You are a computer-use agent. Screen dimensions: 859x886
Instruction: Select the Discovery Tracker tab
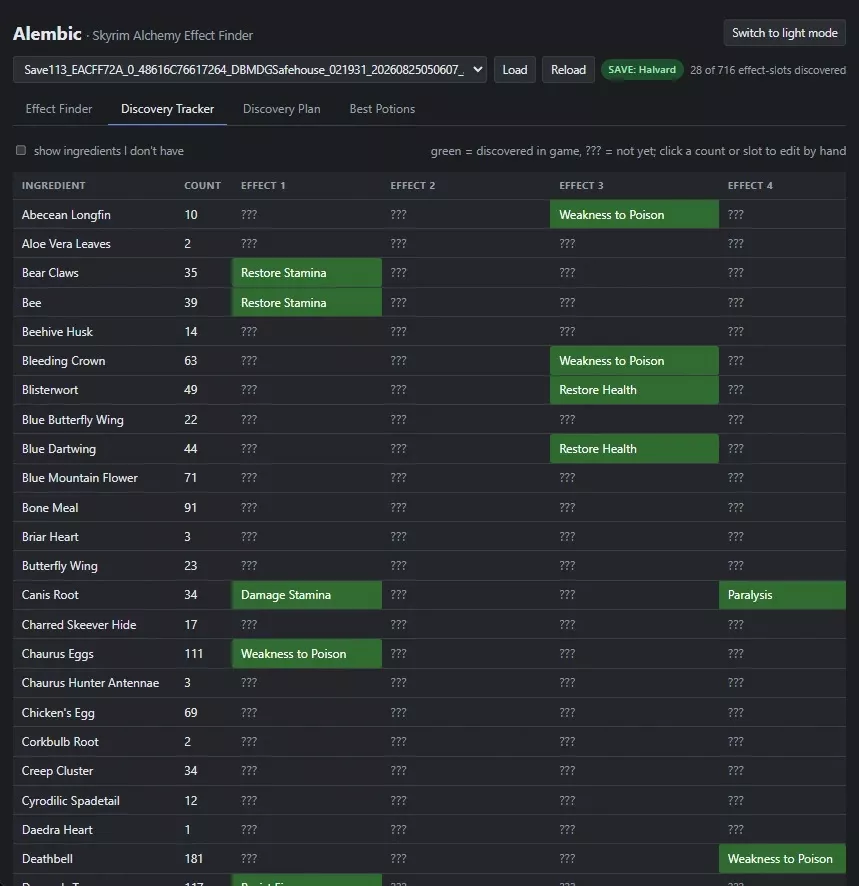(x=167, y=108)
